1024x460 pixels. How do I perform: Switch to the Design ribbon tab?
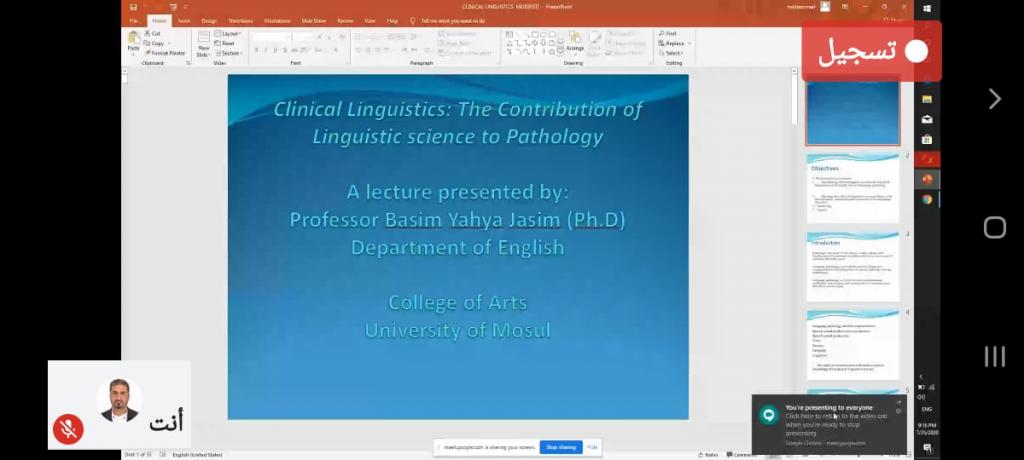point(208,20)
